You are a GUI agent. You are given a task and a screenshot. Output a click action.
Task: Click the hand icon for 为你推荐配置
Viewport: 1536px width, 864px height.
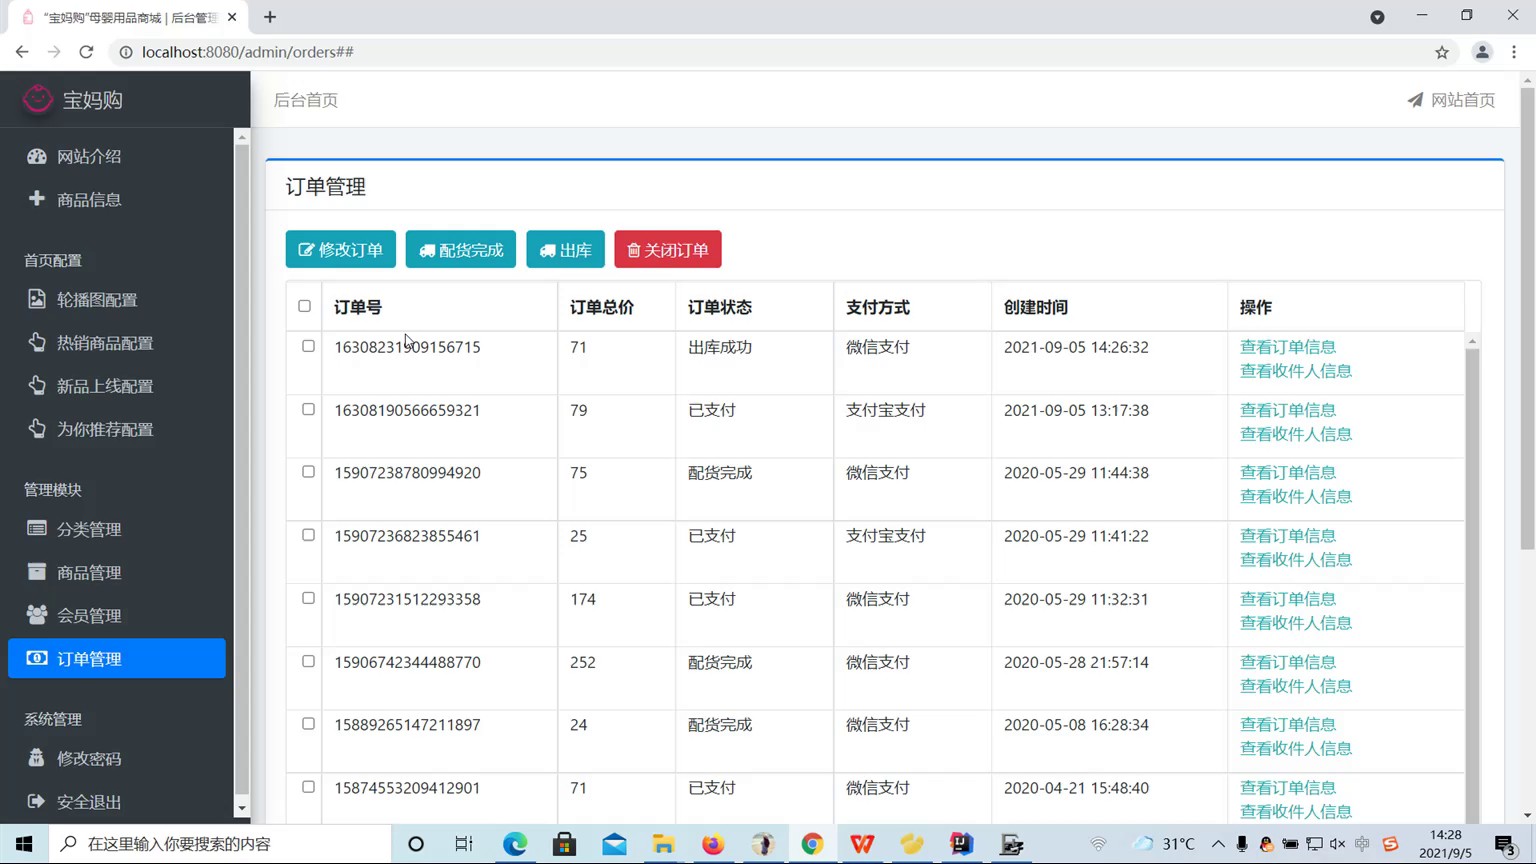tap(37, 428)
